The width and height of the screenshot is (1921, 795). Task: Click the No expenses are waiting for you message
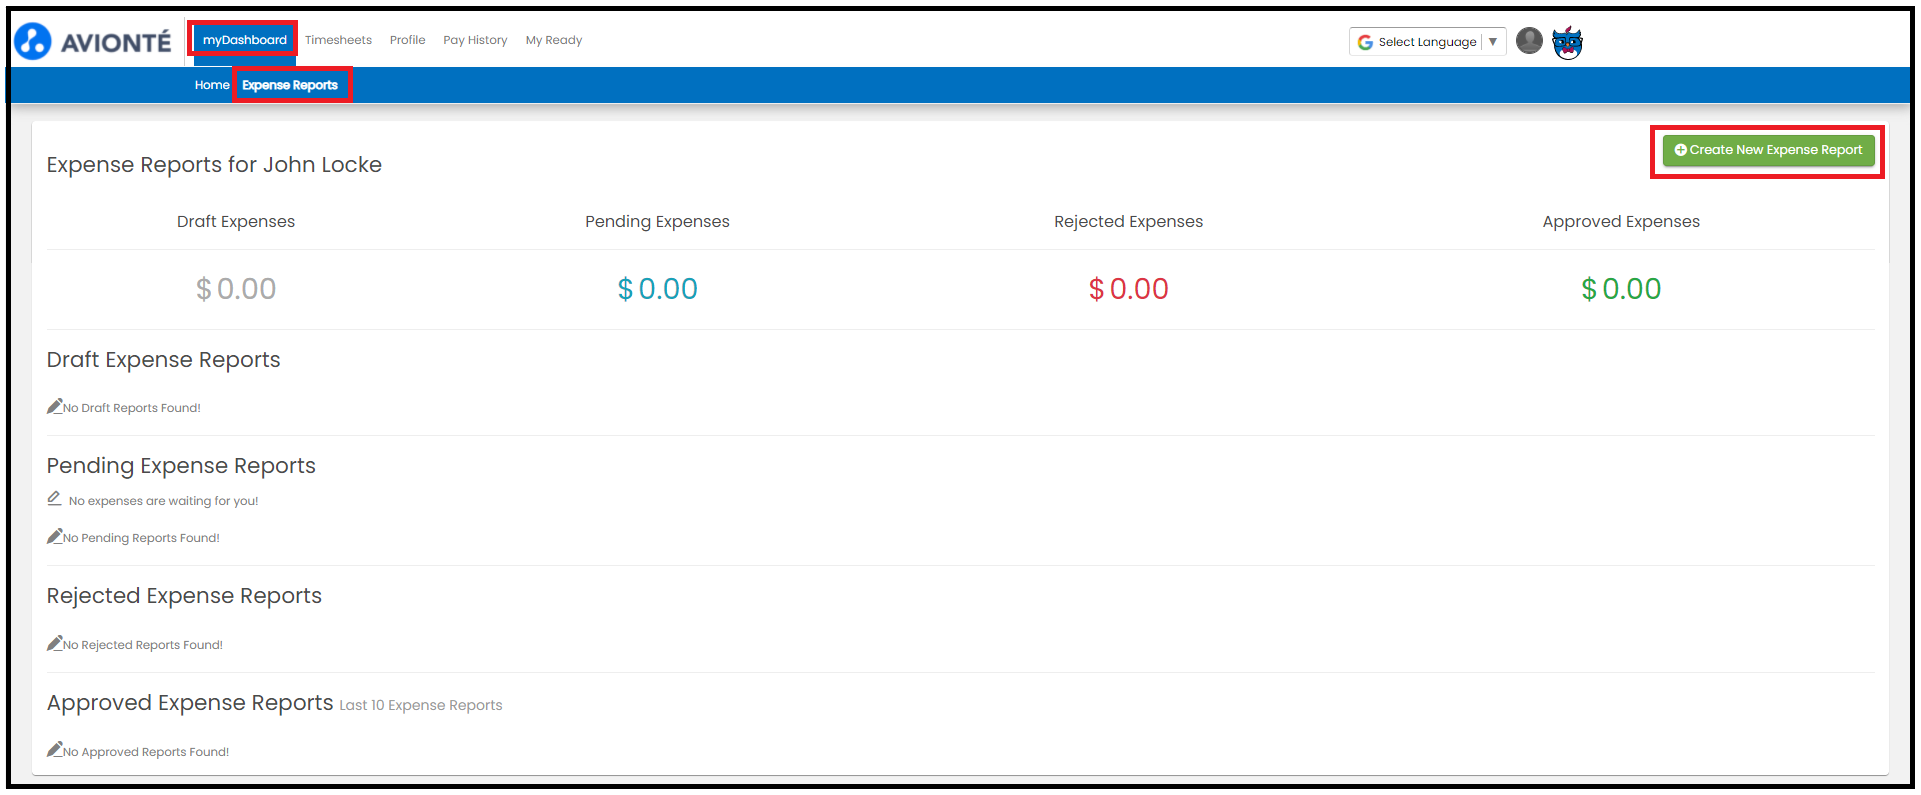coord(164,501)
